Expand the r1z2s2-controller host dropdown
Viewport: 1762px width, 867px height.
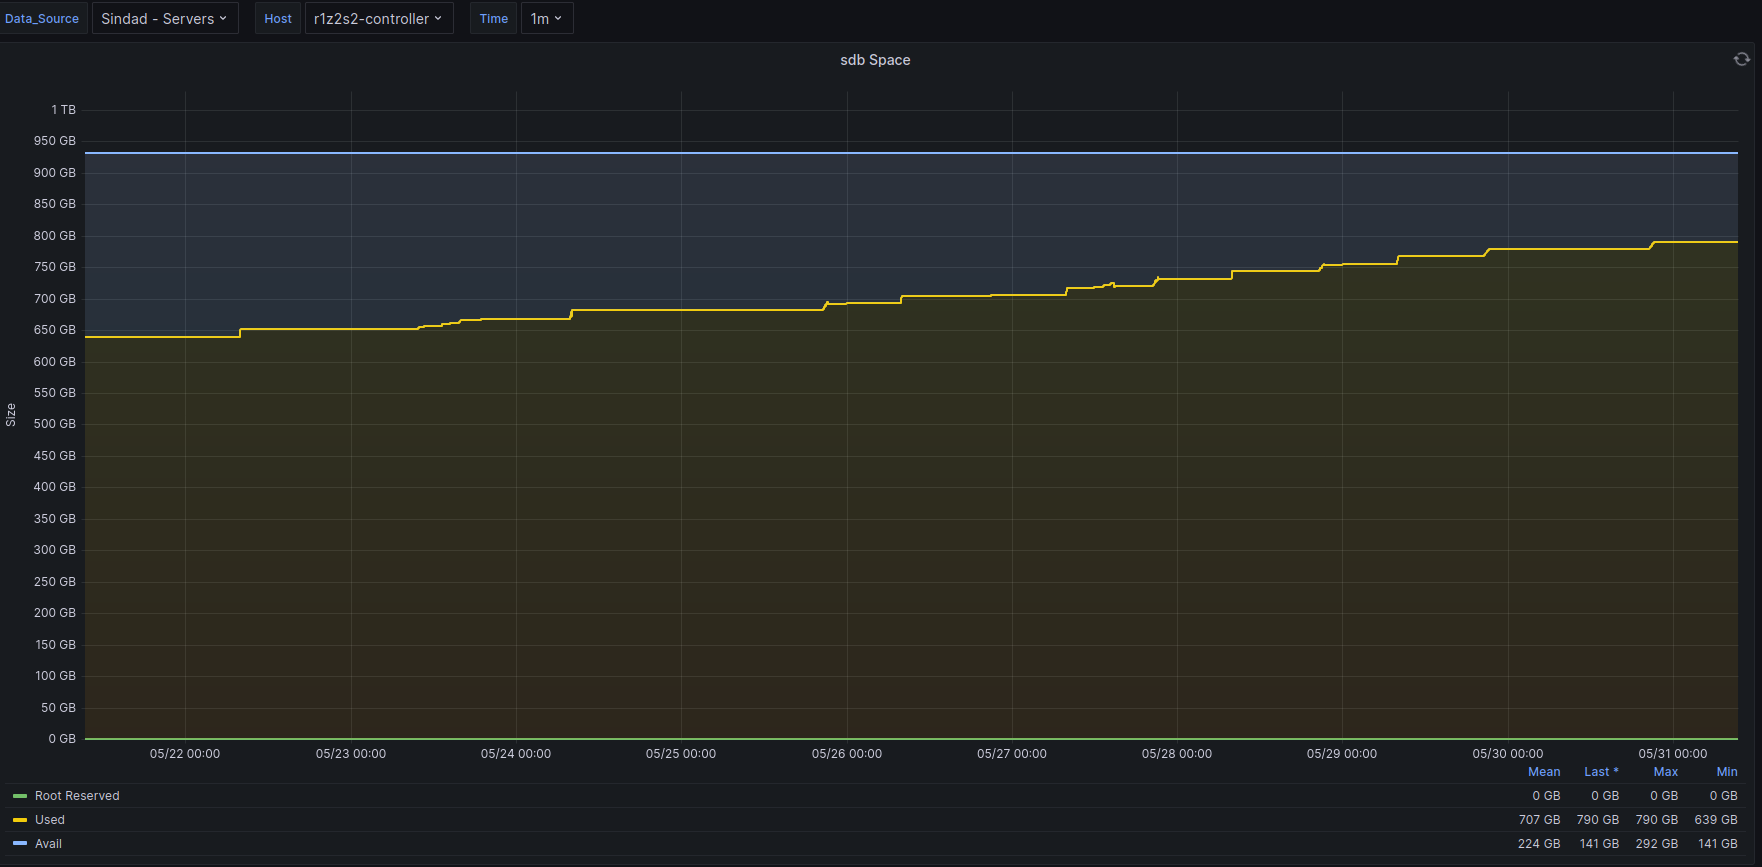[378, 19]
